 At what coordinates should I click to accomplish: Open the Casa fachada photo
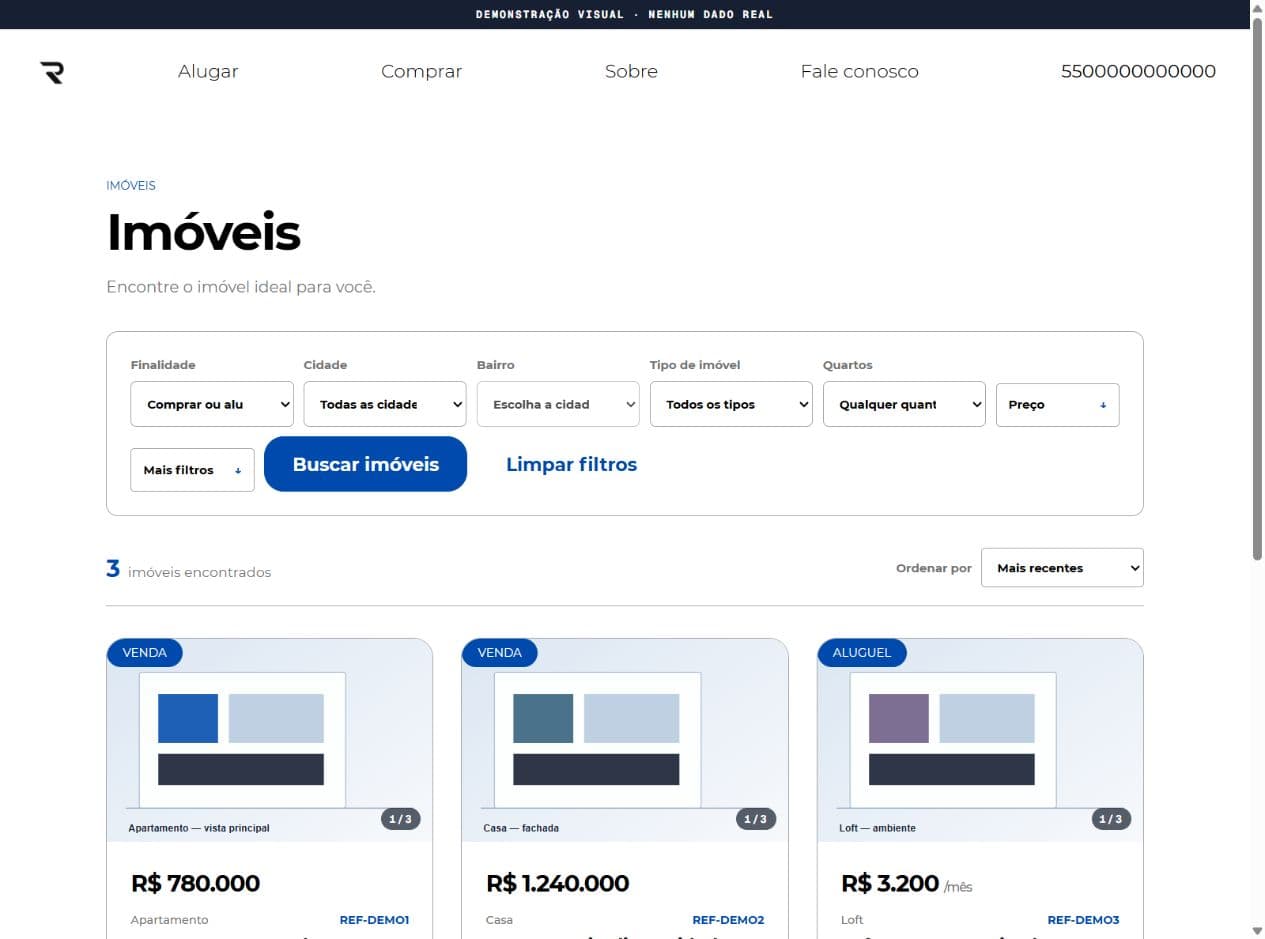(x=625, y=740)
